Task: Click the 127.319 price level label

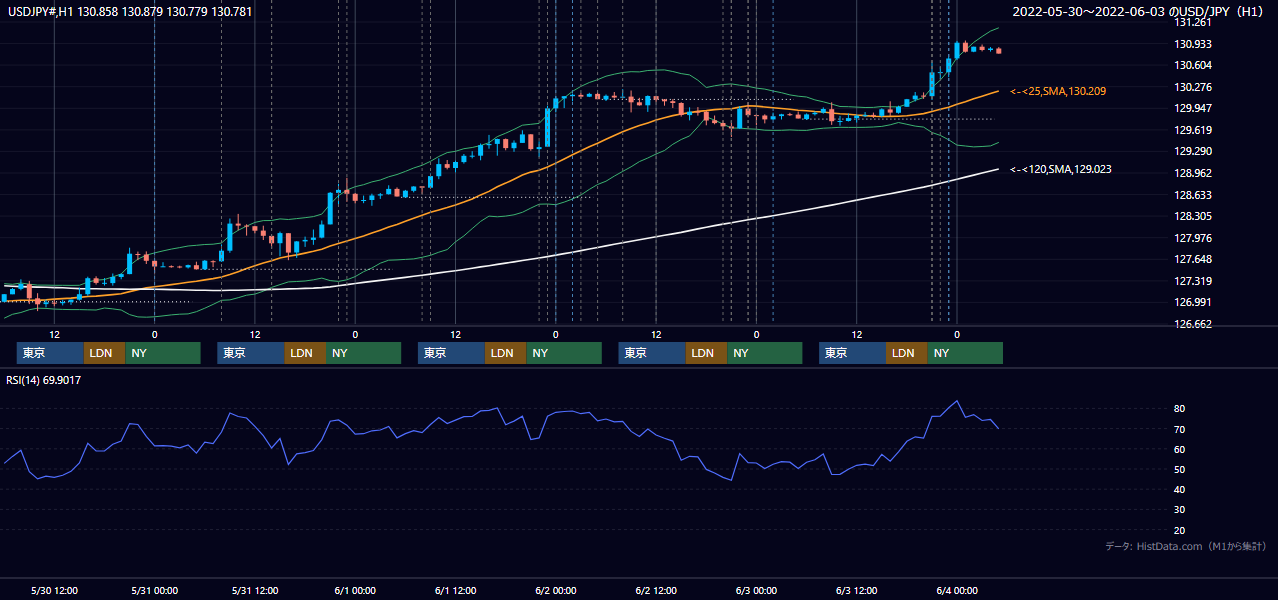Action: (x=1195, y=281)
